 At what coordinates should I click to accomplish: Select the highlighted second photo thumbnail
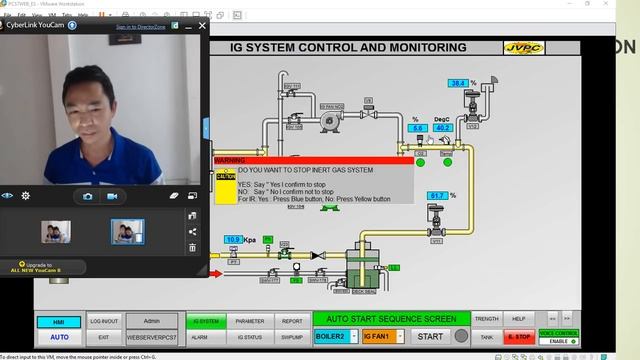pyautogui.click(x=128, y=232)
